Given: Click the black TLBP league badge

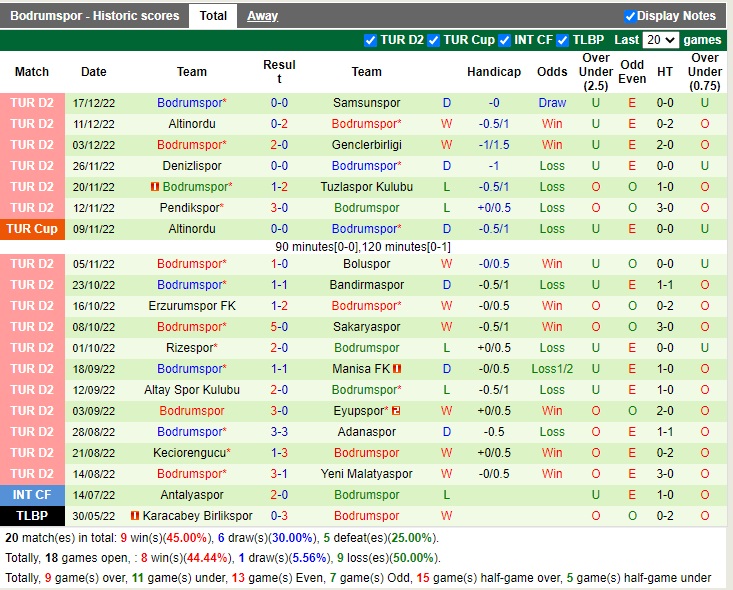Looking at the screenshot, I should 32,516.
